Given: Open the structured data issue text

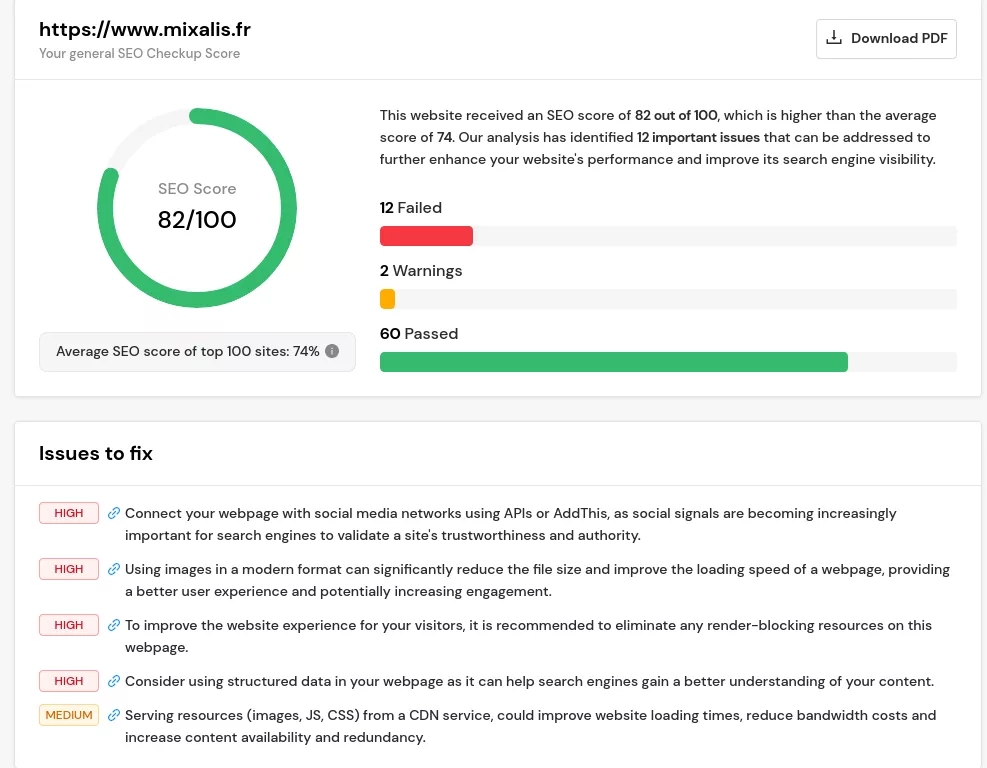Looking at the screenshot, I should click(529, 681).
